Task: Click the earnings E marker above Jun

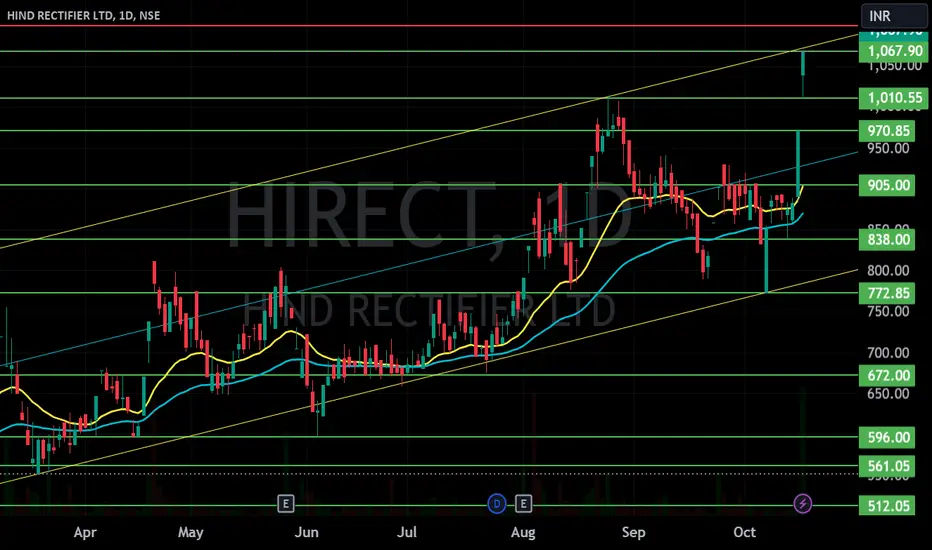Action: coord(286,504)
